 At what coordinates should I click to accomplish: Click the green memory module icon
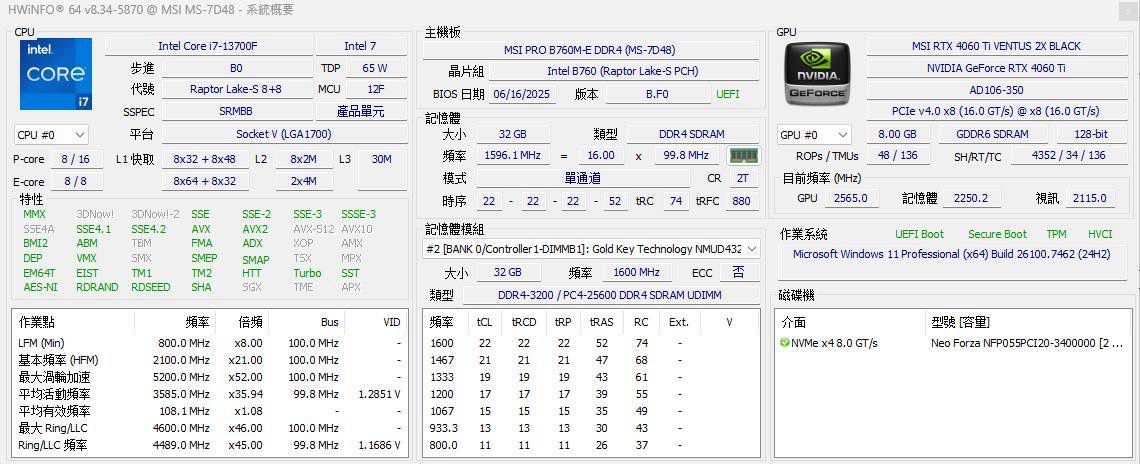point(743,156)
